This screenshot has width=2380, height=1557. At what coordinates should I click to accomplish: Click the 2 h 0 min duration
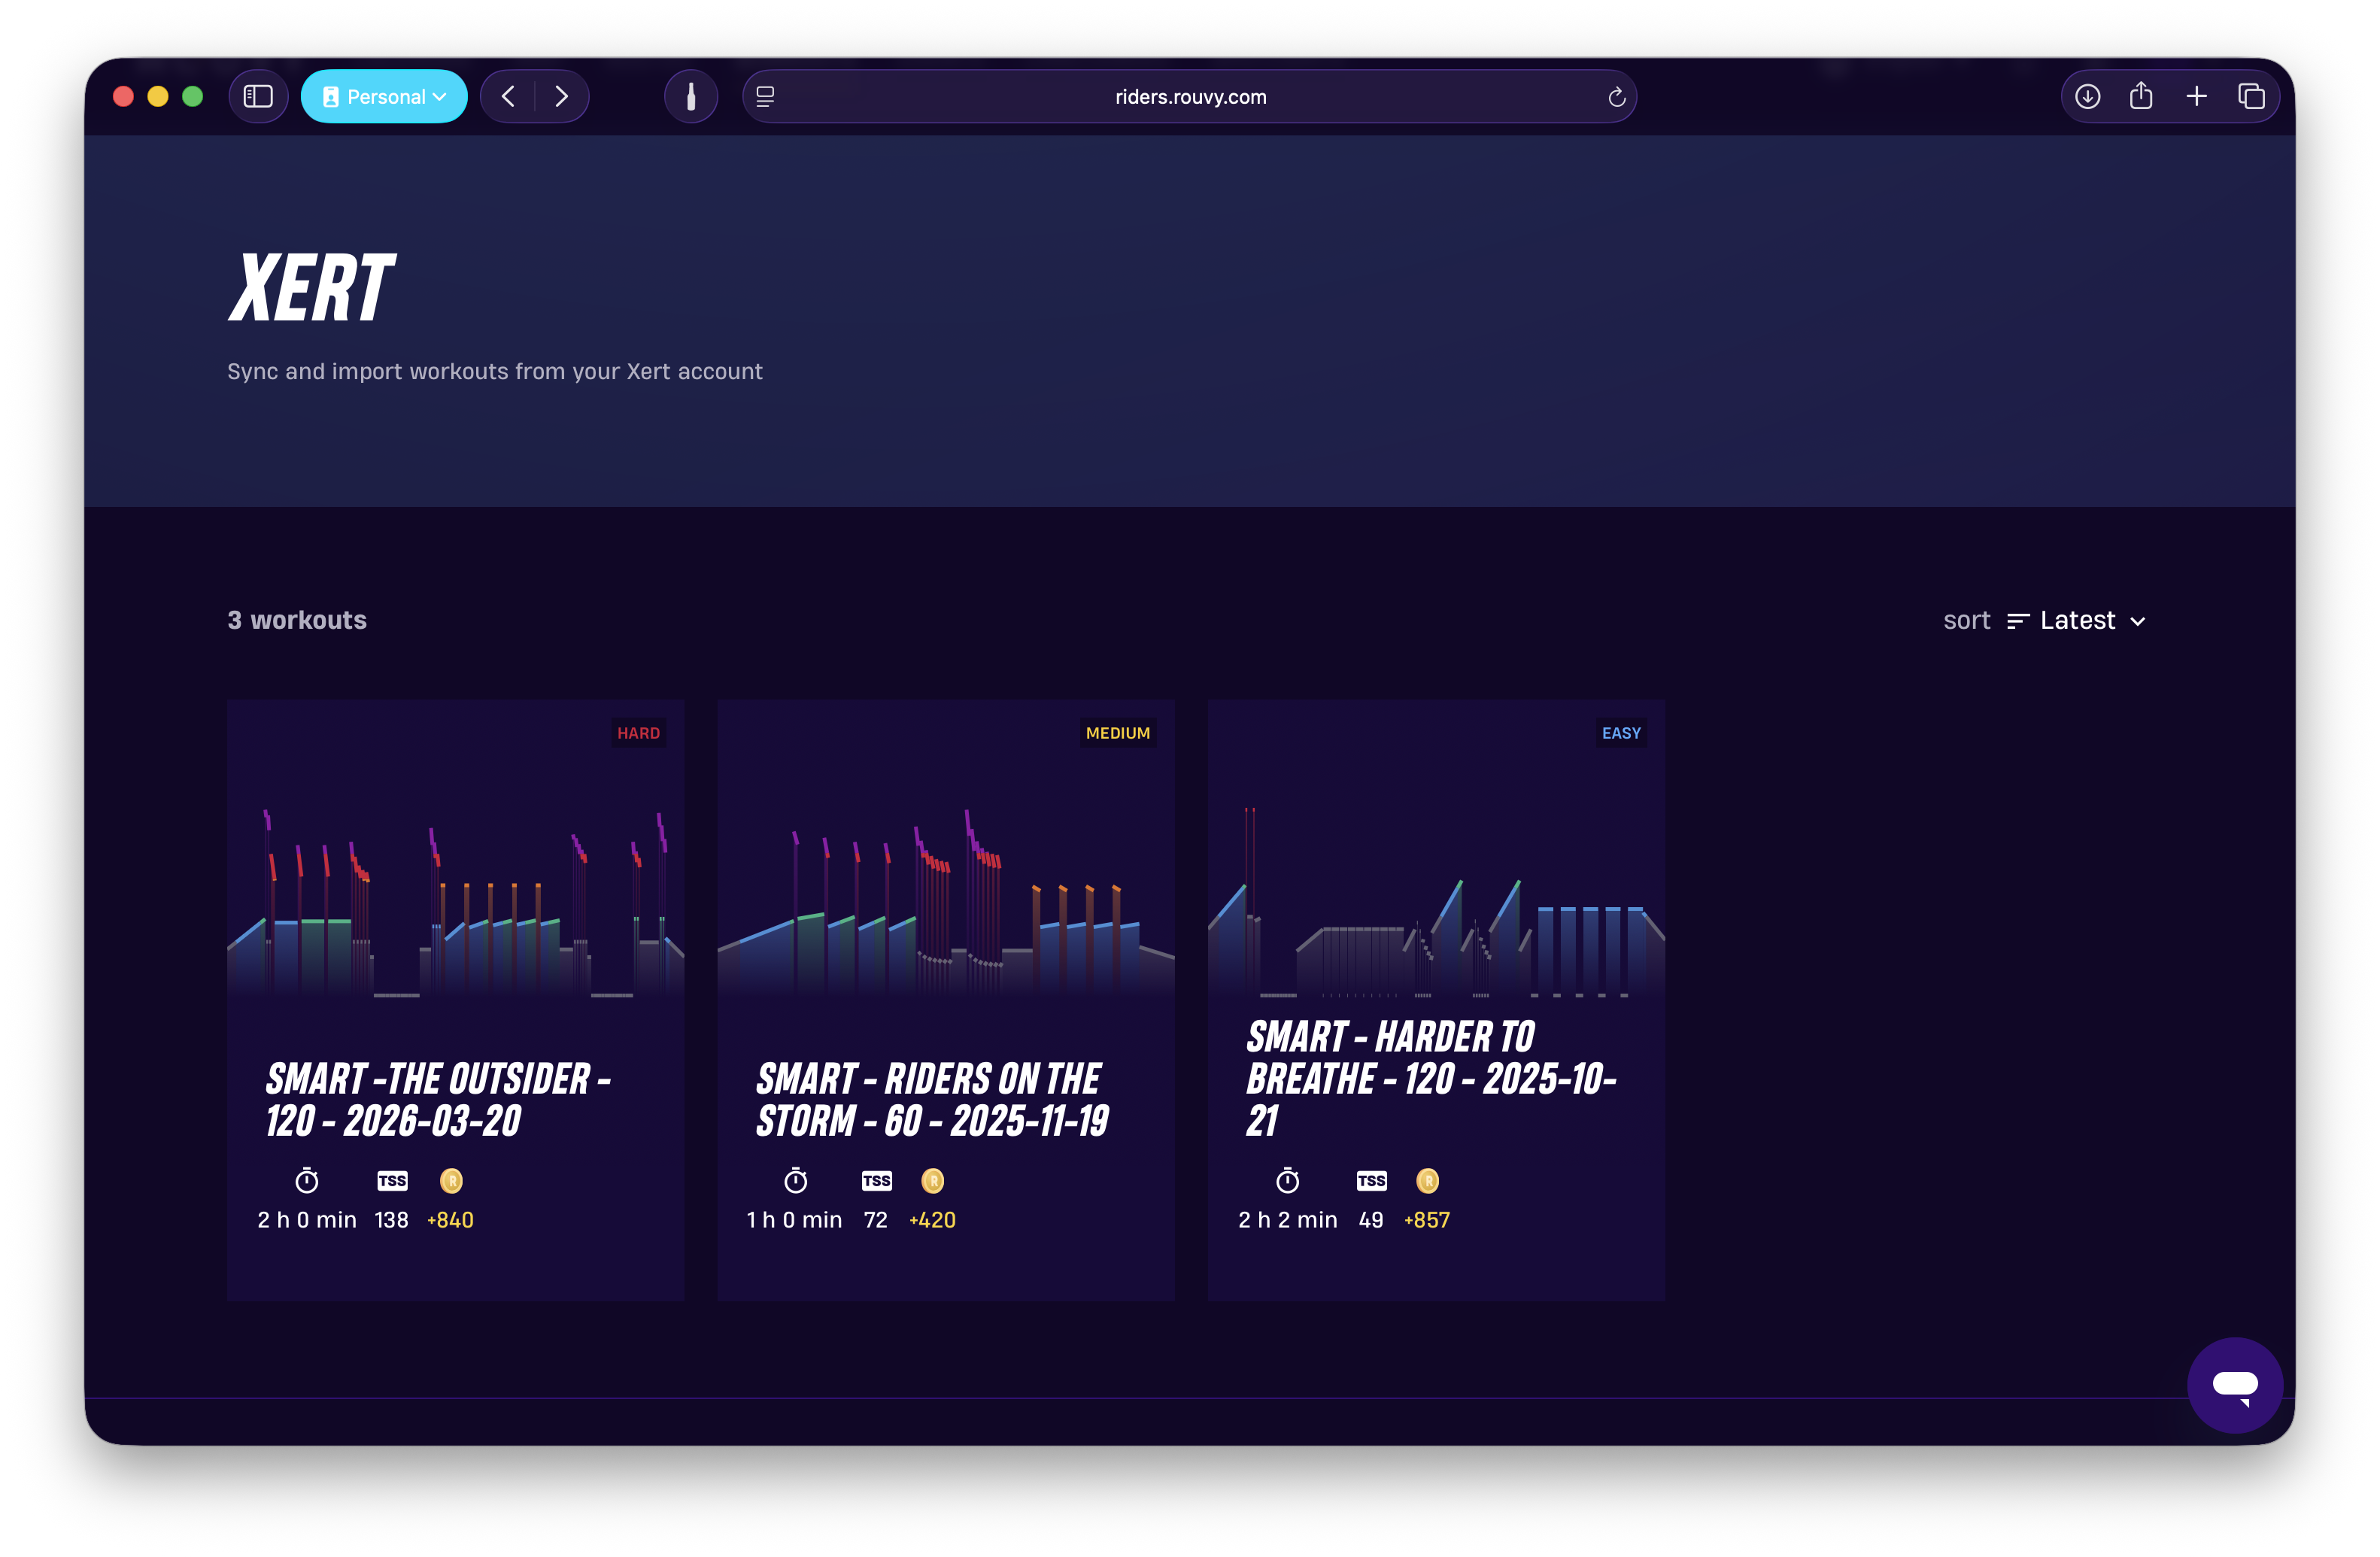point(307,1220)
